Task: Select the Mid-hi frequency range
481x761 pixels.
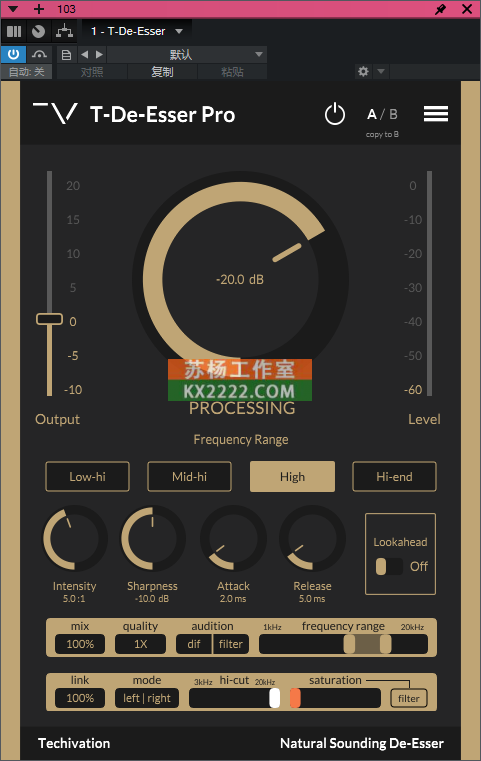Action: (x=189, y=477)
